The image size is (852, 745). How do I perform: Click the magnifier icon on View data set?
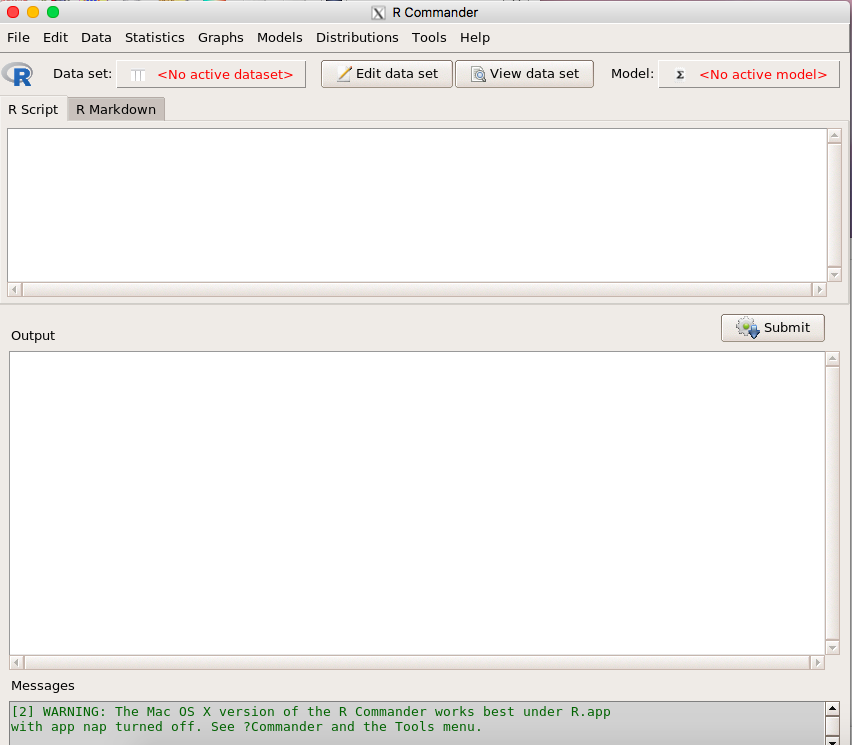point(478,74)
